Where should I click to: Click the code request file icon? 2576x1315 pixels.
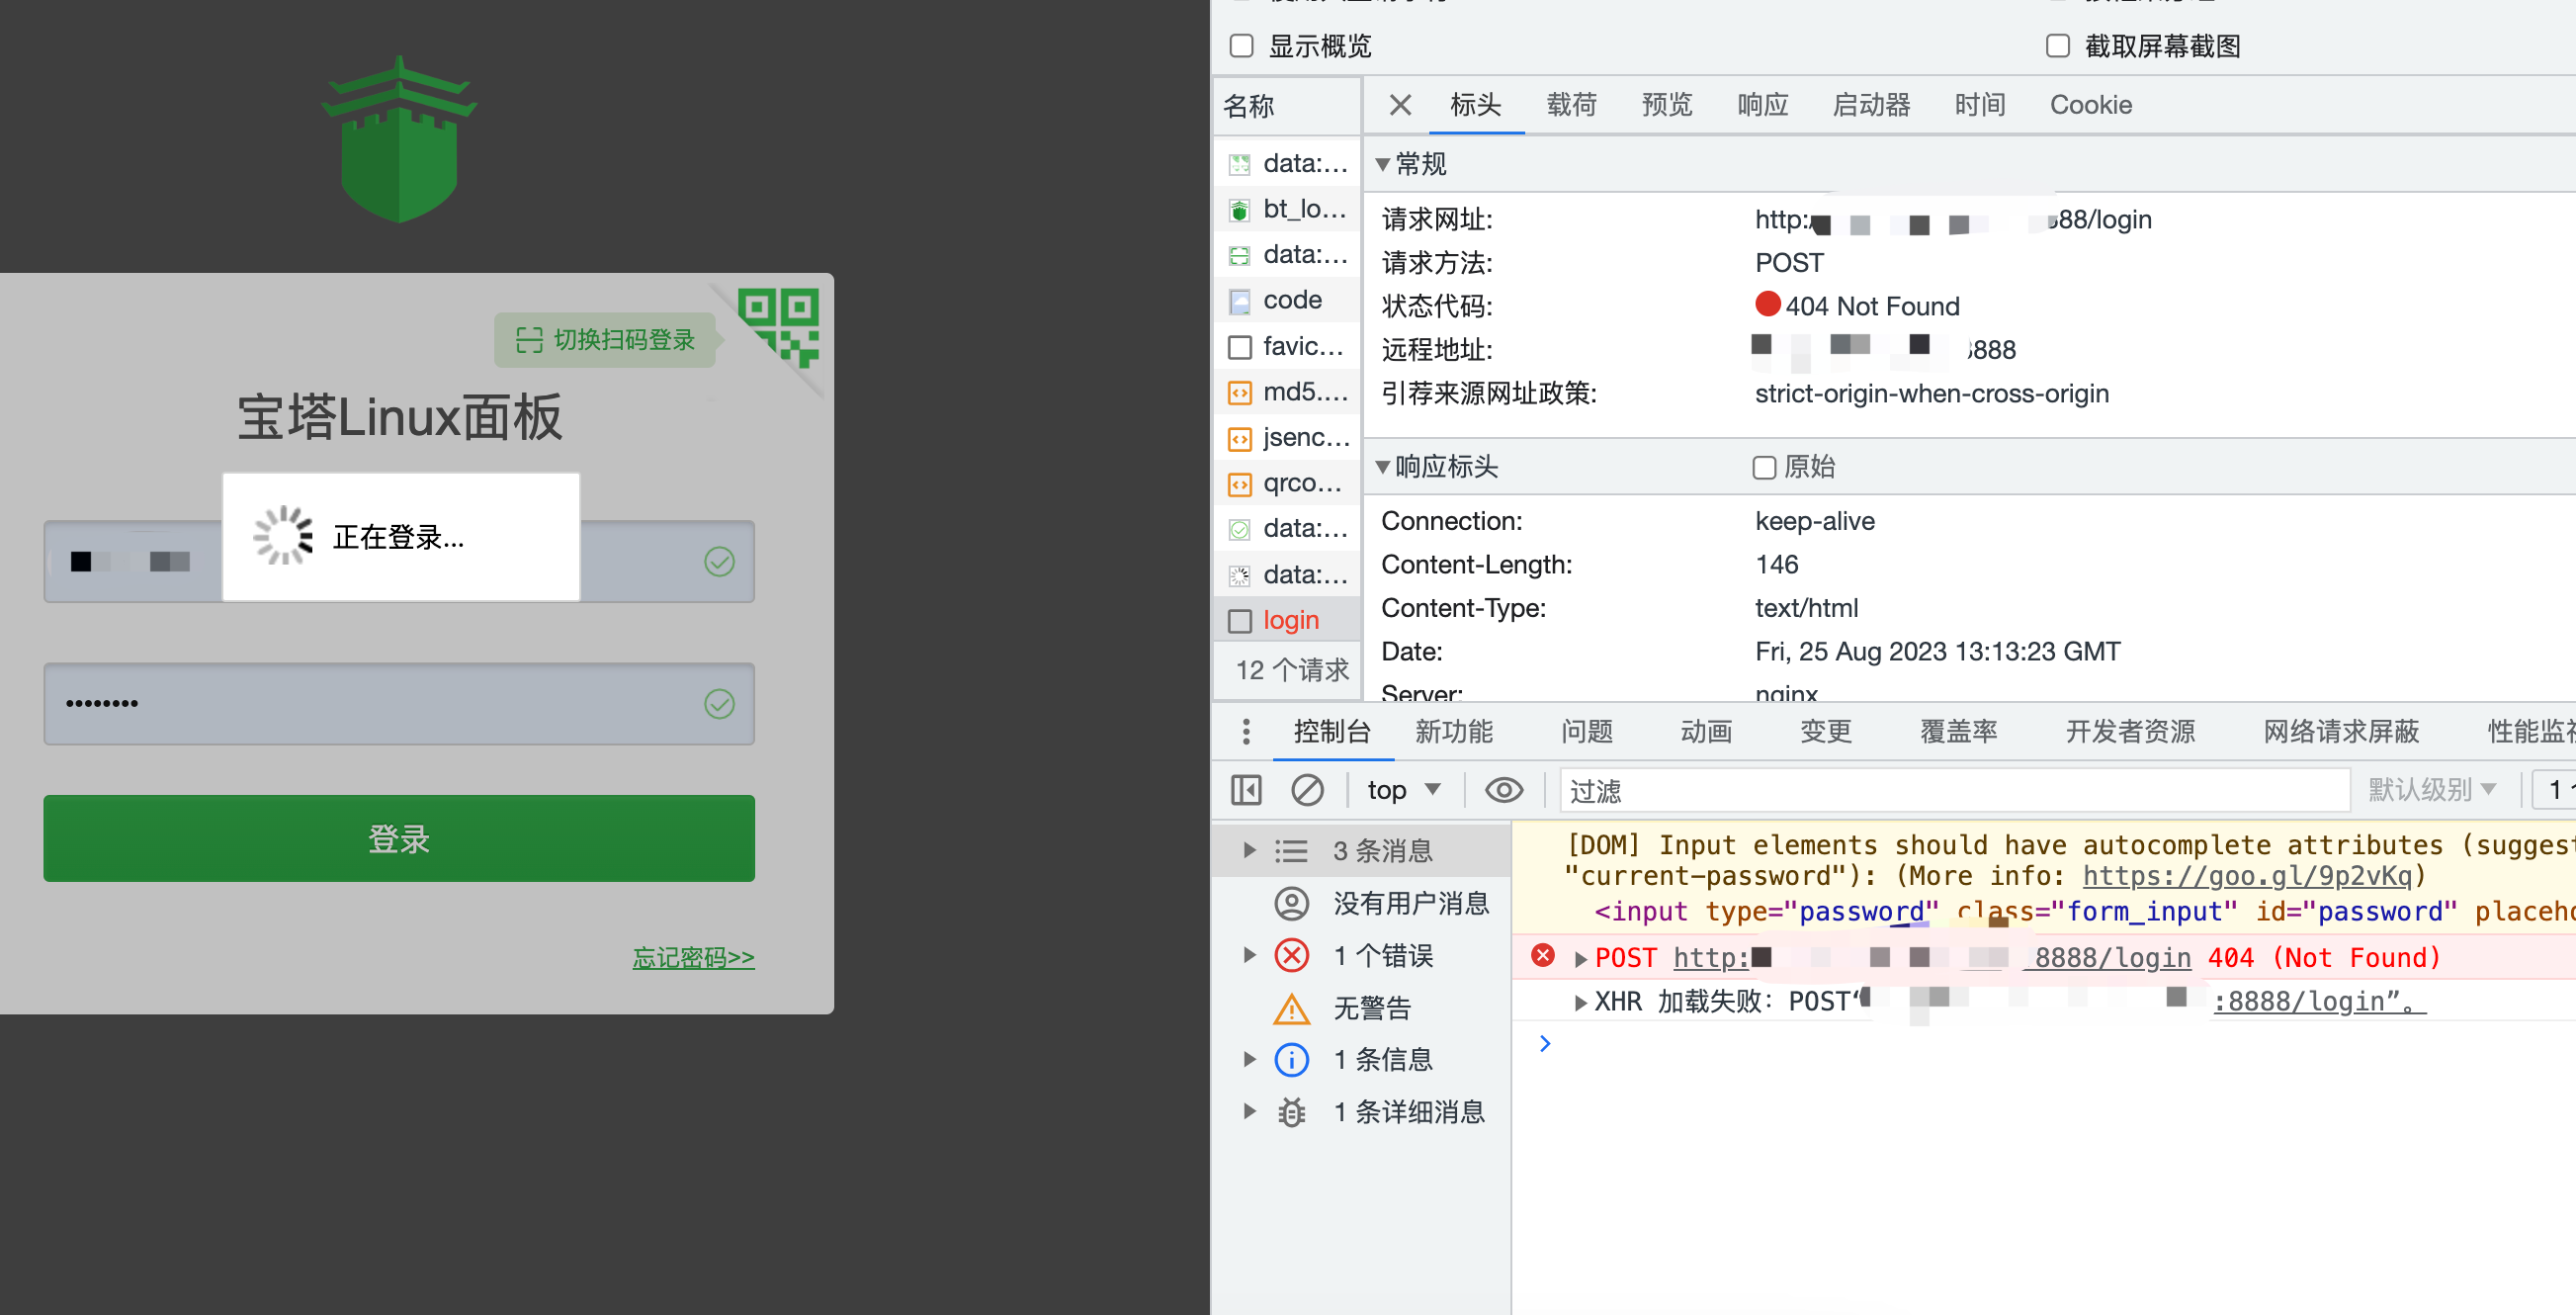1240,301
